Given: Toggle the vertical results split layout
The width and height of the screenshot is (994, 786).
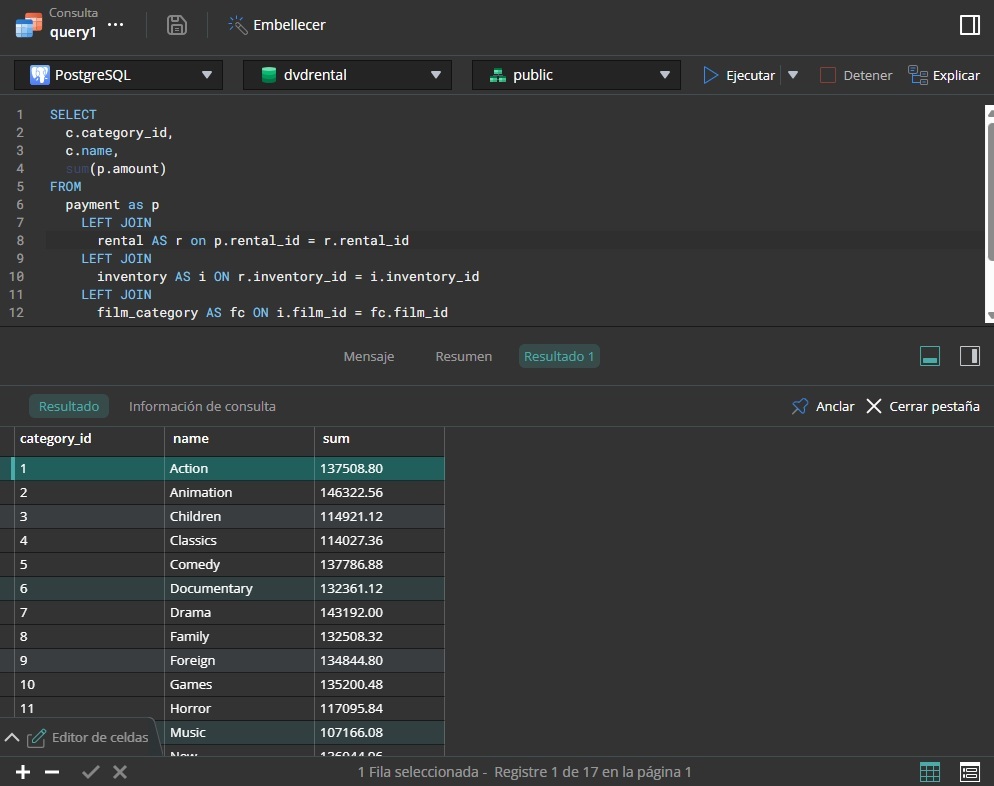Looking at the screenshot, I should click(x=969, y=355).
